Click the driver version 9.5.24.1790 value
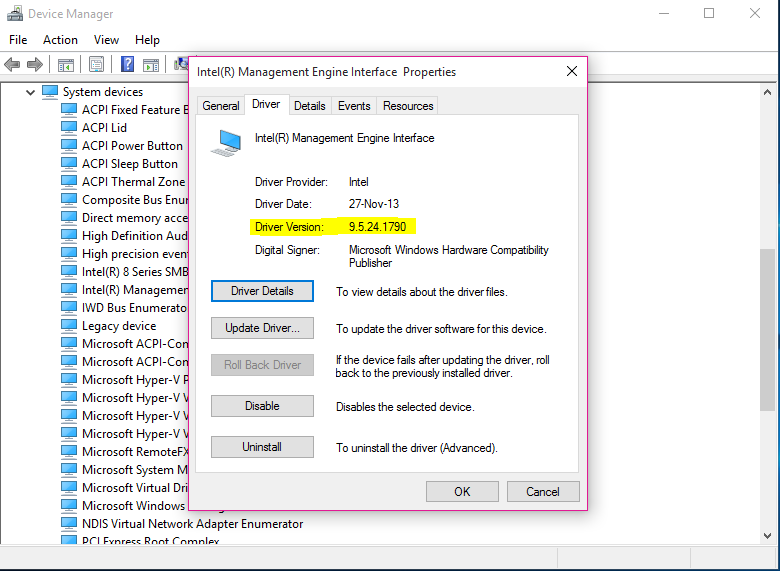Viewport: 780px width, 571px height. pos(378,227)
